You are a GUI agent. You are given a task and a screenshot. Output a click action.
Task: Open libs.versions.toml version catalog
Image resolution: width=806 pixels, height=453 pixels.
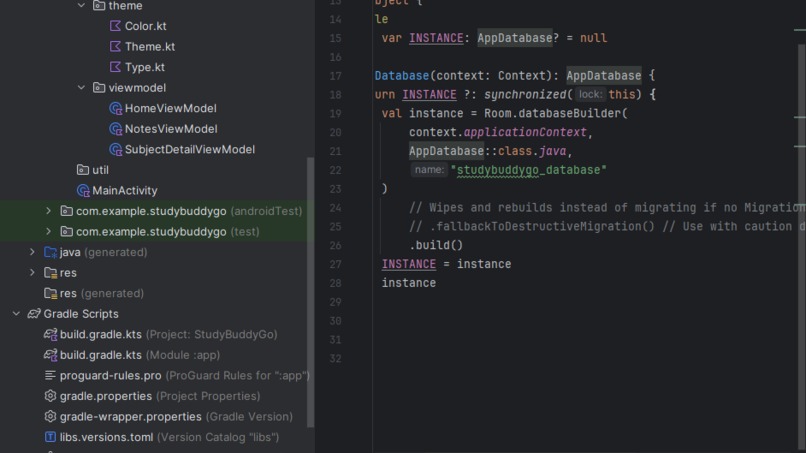[x=169, y=437]
